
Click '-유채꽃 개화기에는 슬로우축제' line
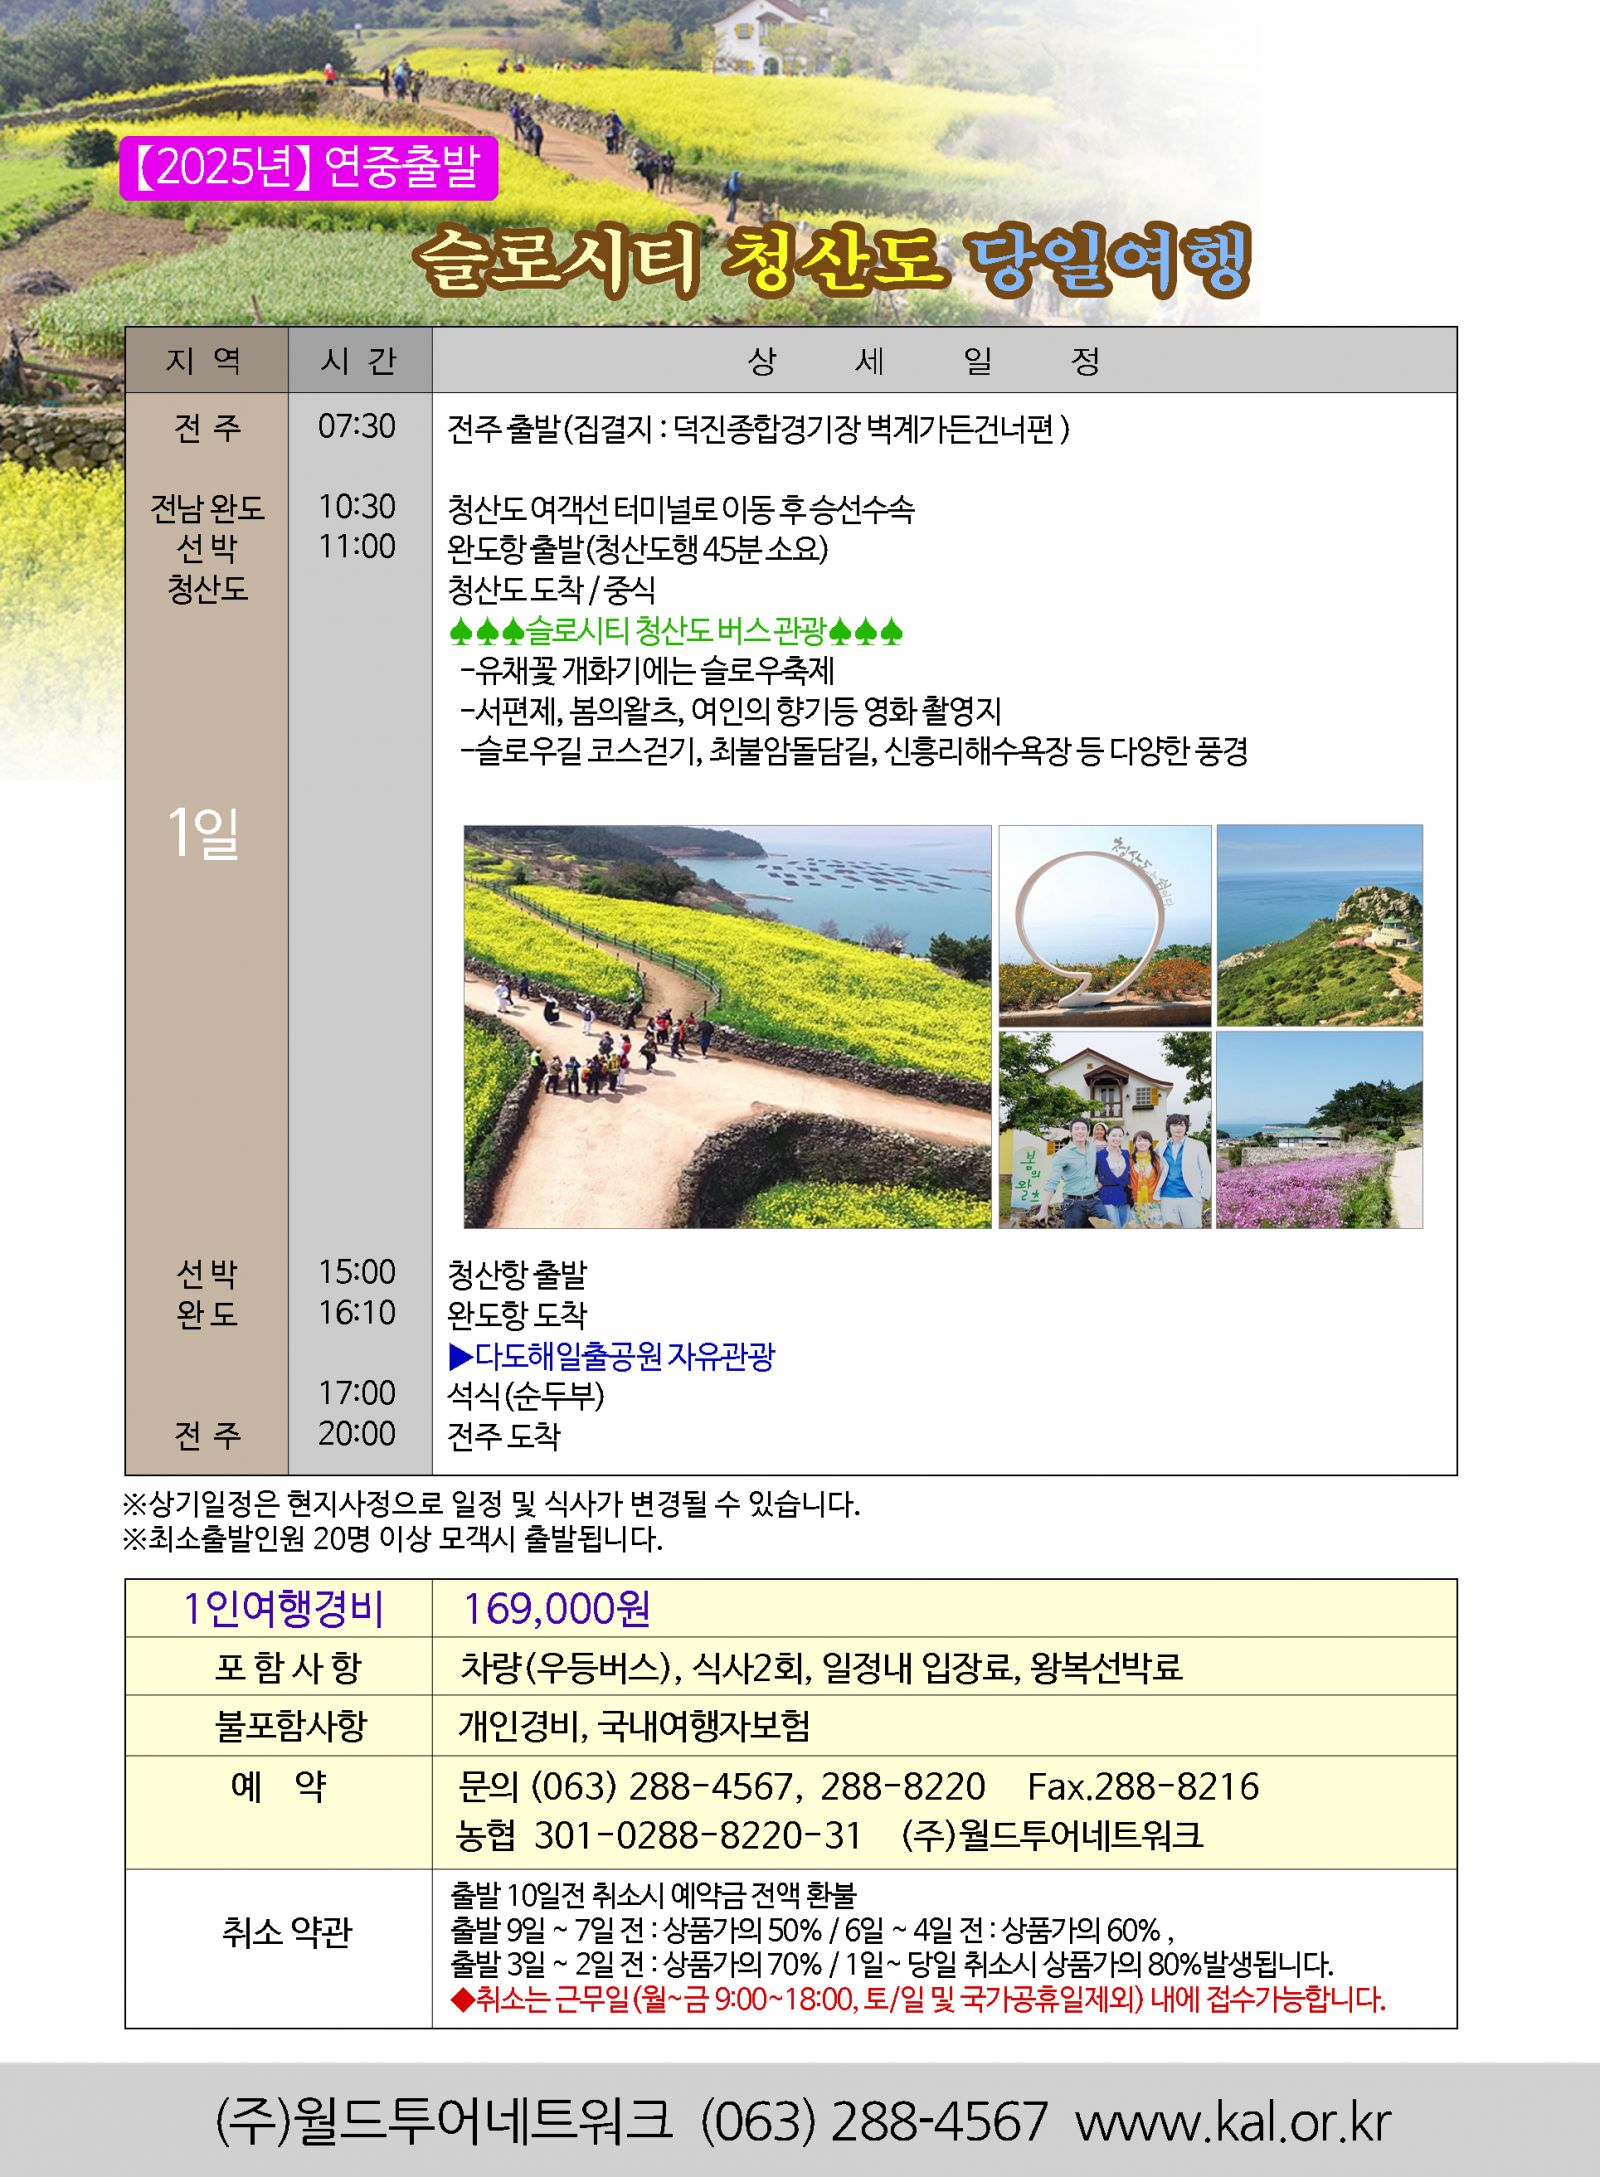[x=647, y=671]
